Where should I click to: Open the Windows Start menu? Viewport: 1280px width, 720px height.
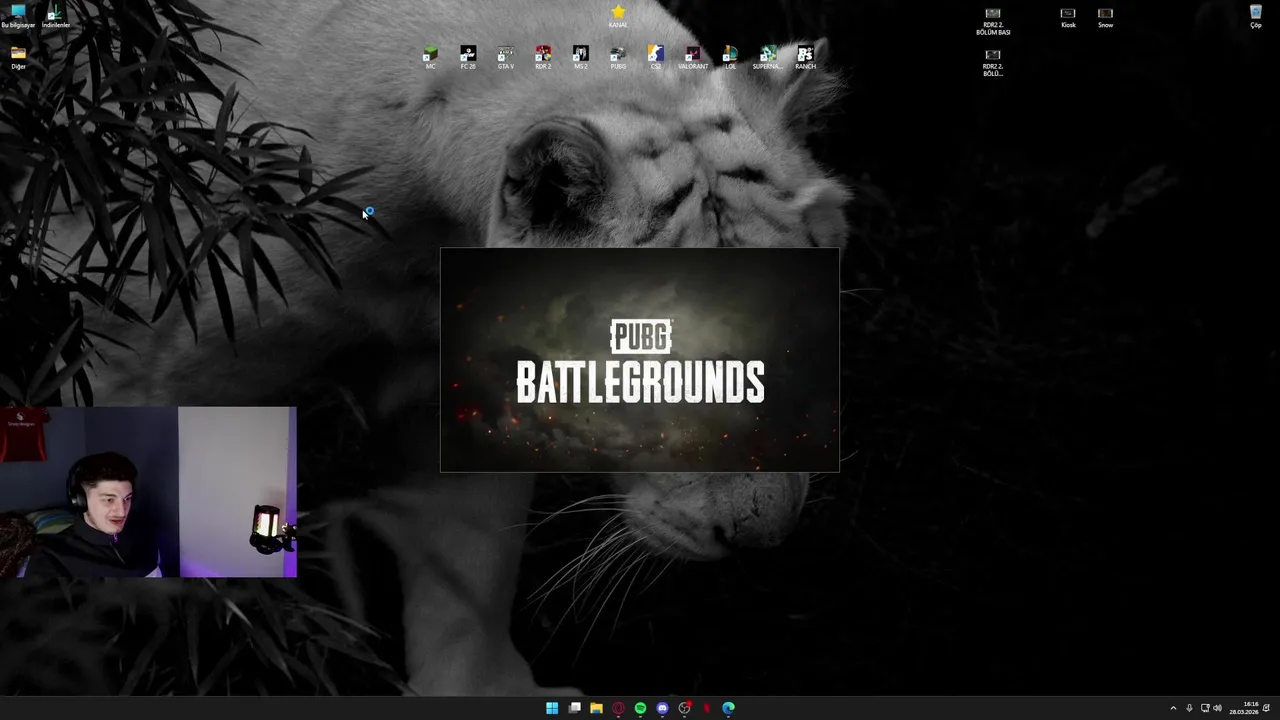pyautogui.click(x=552, y=708)
